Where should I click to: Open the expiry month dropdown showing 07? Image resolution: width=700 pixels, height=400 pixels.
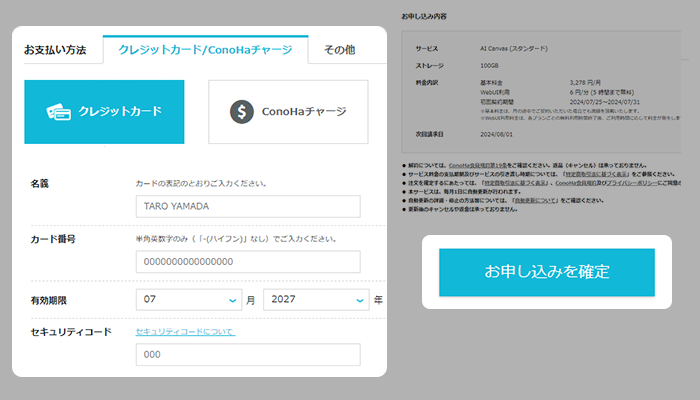(x=189, y=300)
